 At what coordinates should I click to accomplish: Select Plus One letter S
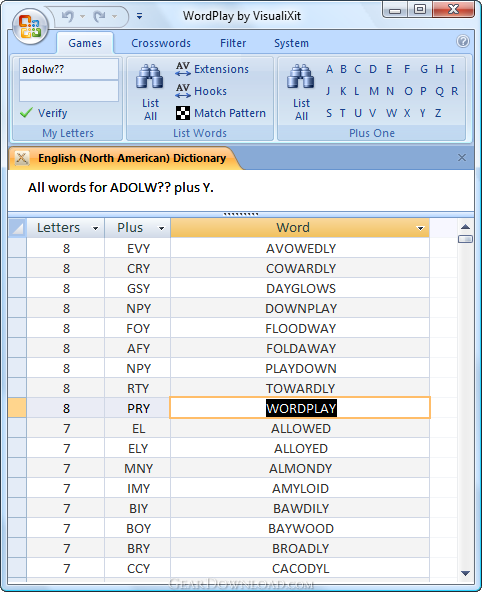coord(329,113)
